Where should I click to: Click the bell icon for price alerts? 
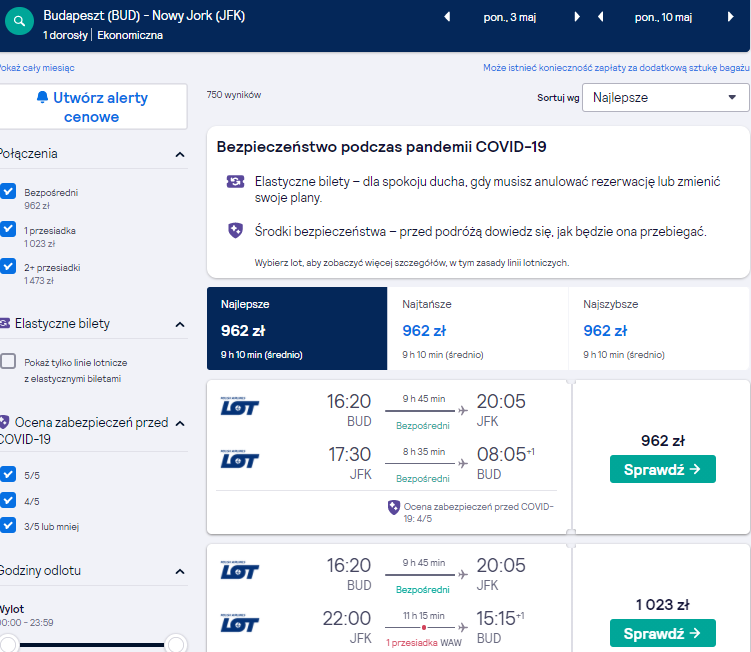(43, 97)
